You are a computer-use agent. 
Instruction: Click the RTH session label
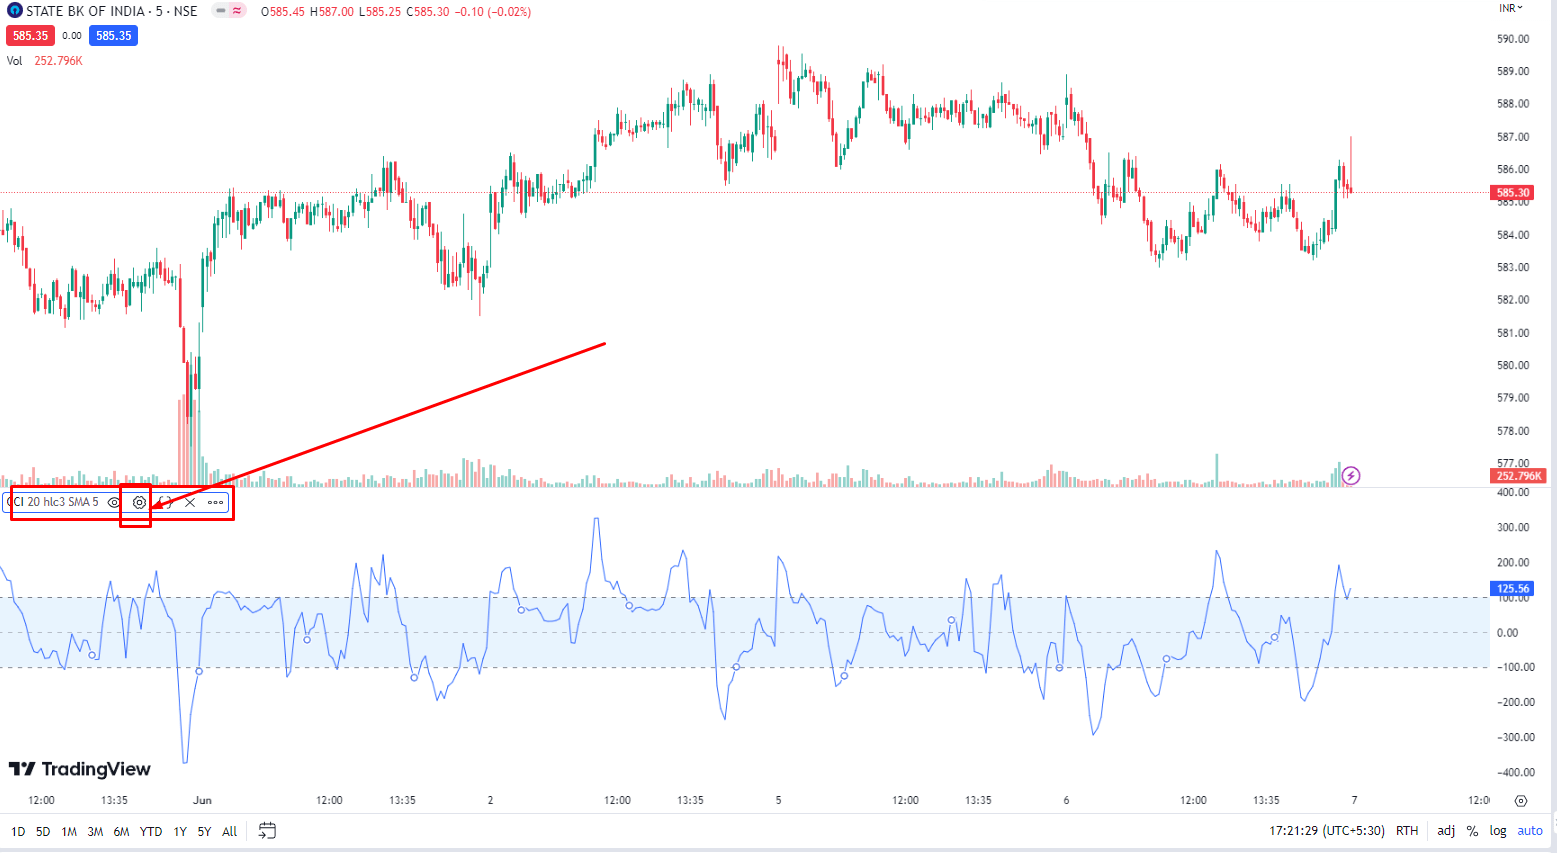click(x=1406, y=830)
